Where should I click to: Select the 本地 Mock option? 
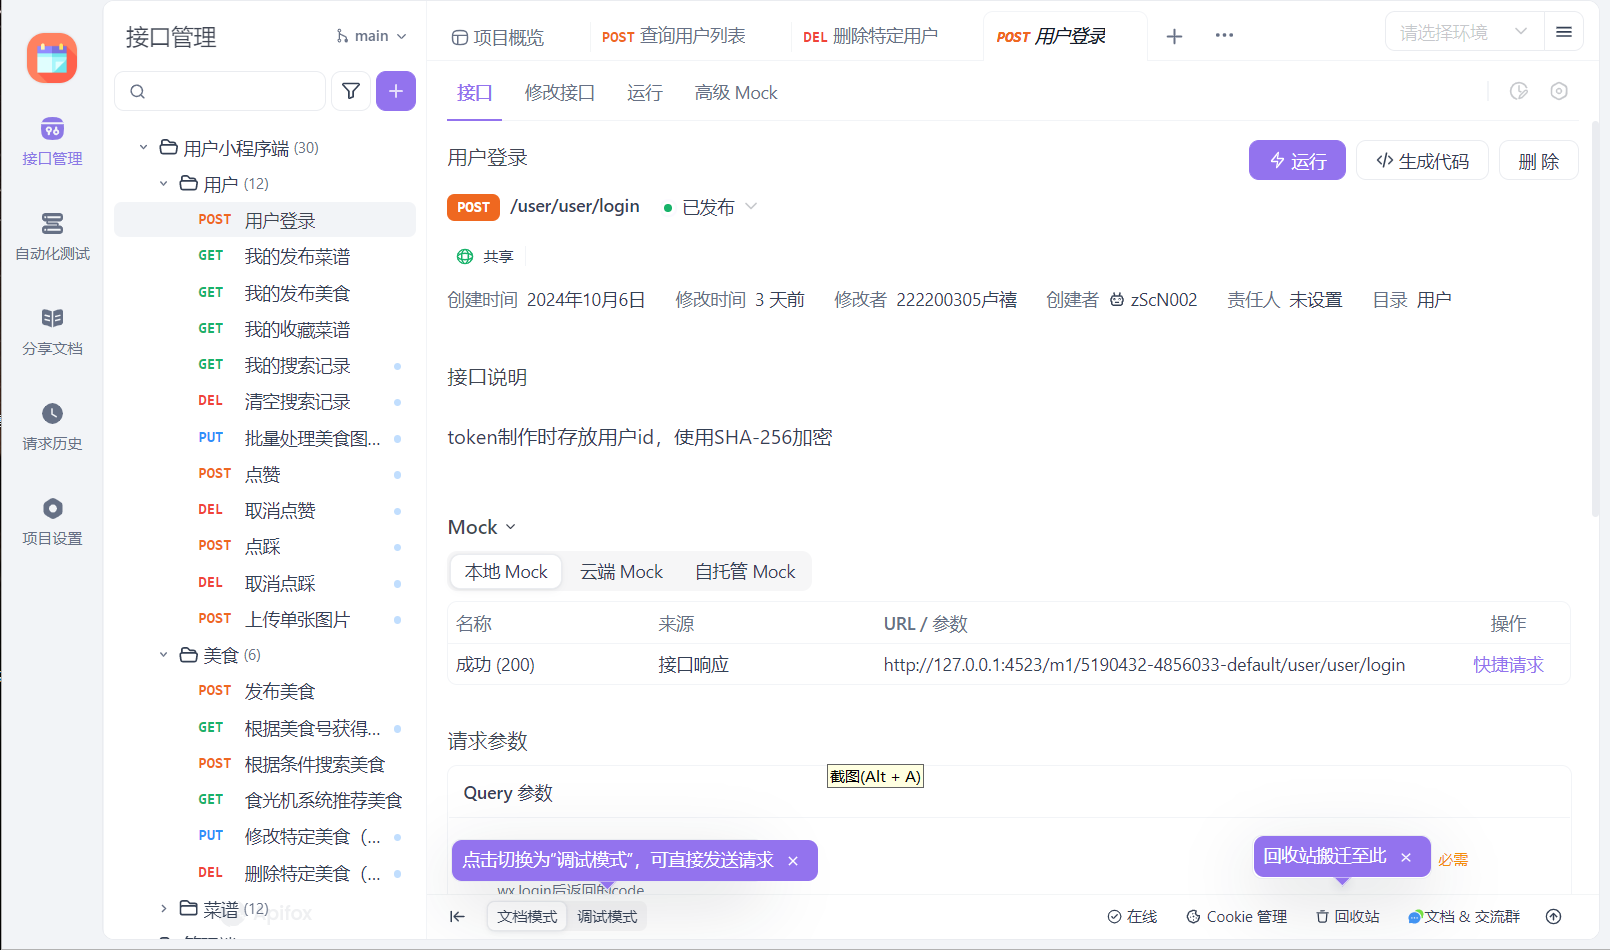506,572
